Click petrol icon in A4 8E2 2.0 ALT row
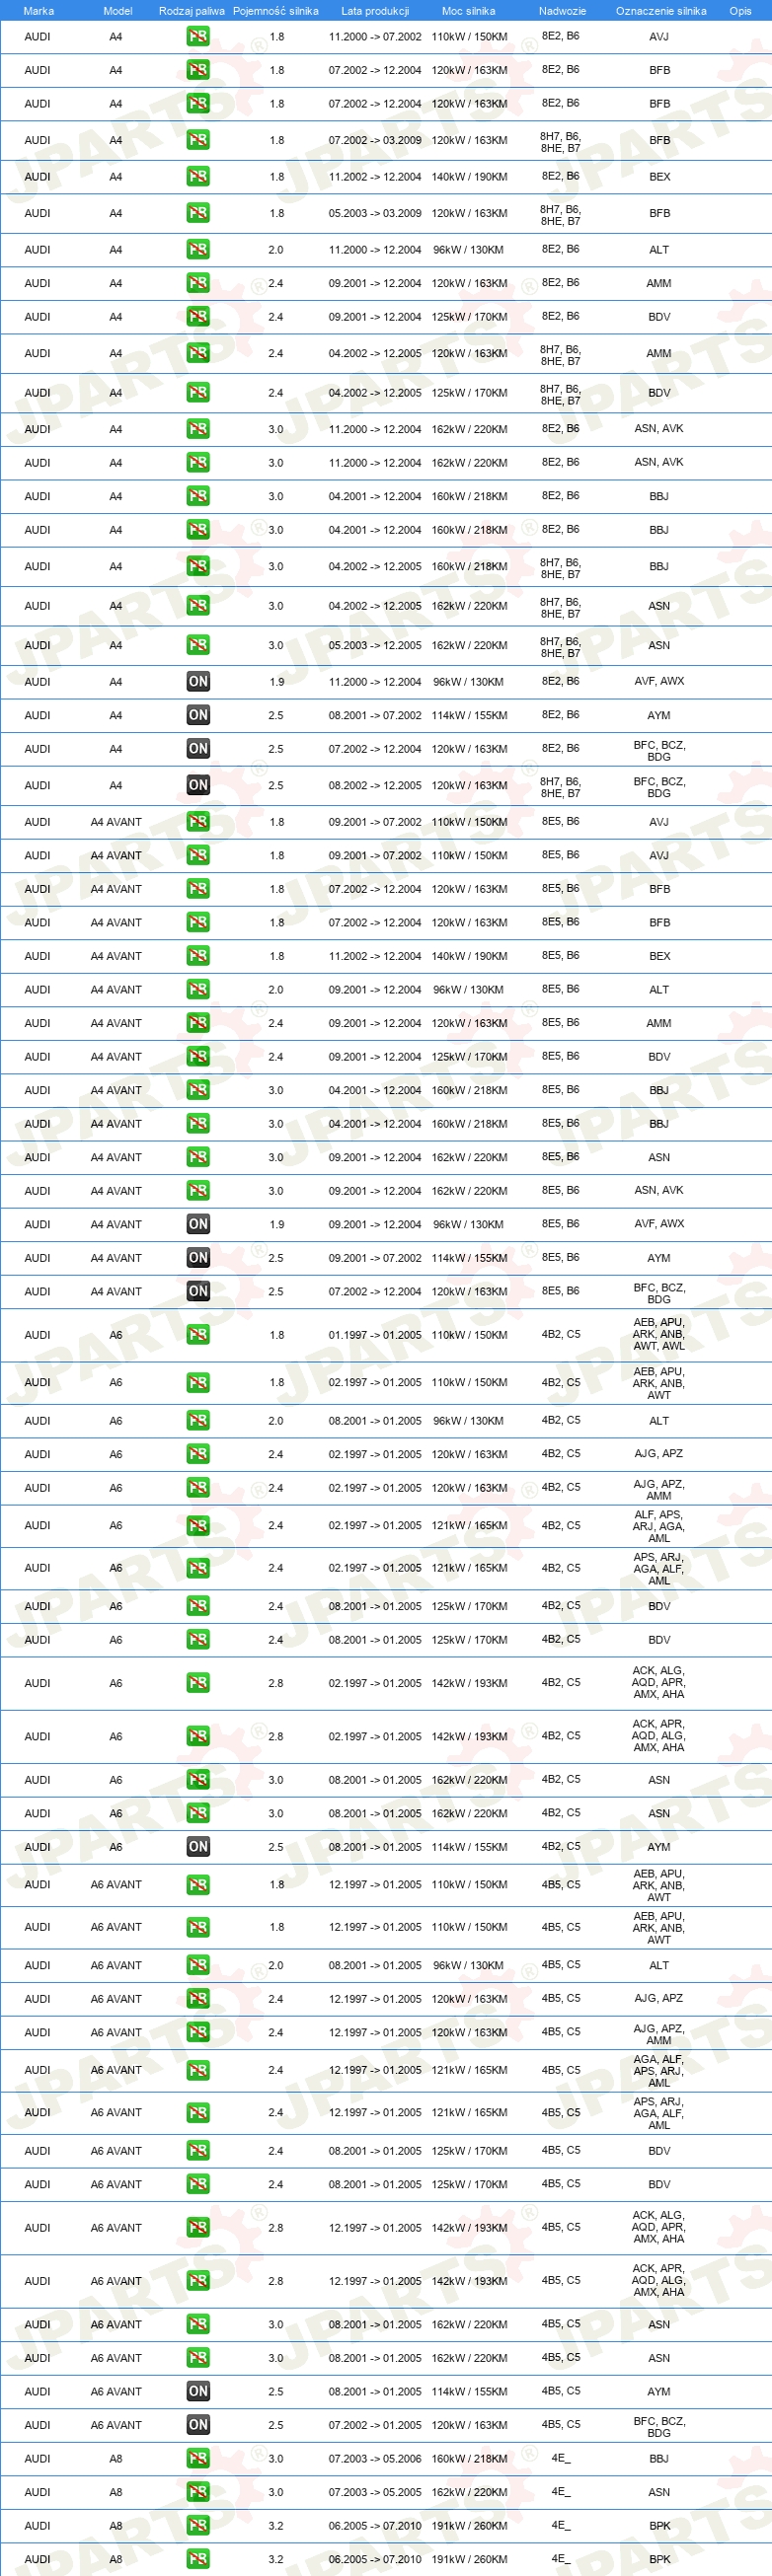The image size is (772, 2576). pos(198,250)
